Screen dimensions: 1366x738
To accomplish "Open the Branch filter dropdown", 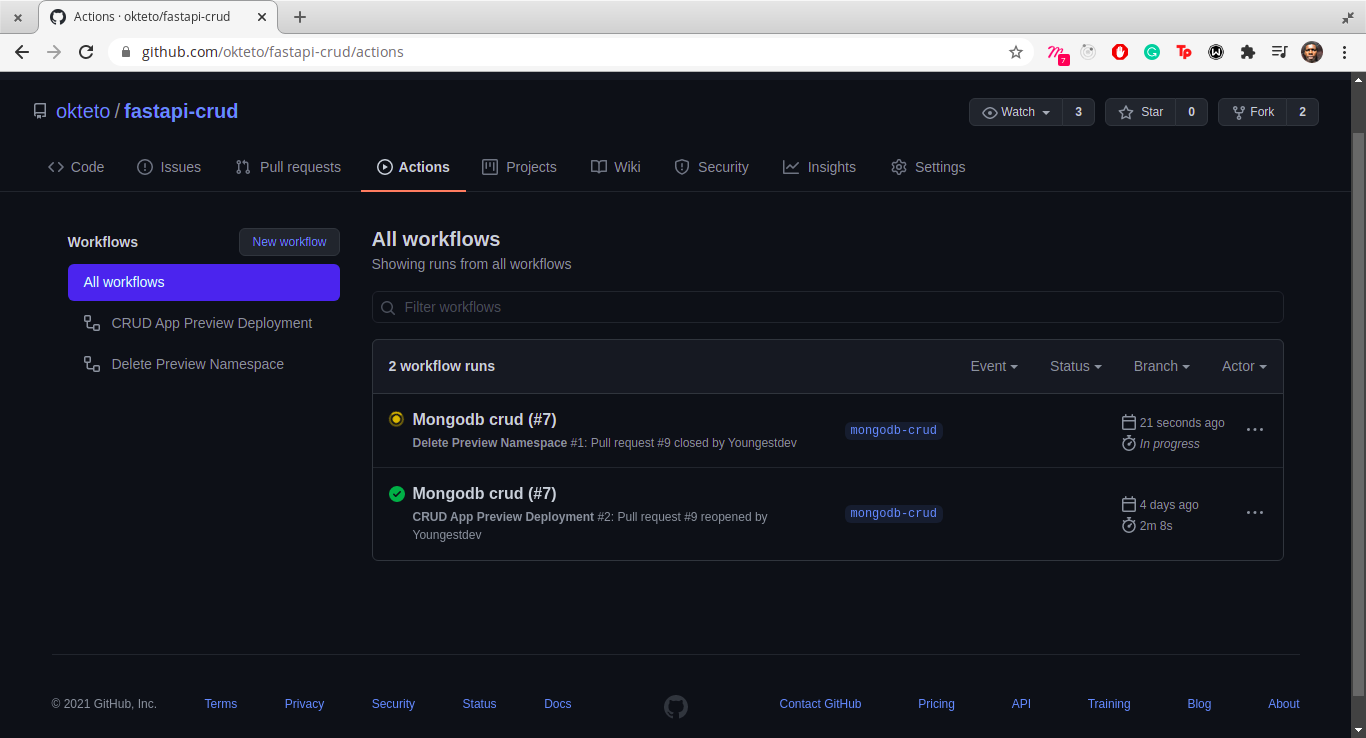I will click(1162, 366).
